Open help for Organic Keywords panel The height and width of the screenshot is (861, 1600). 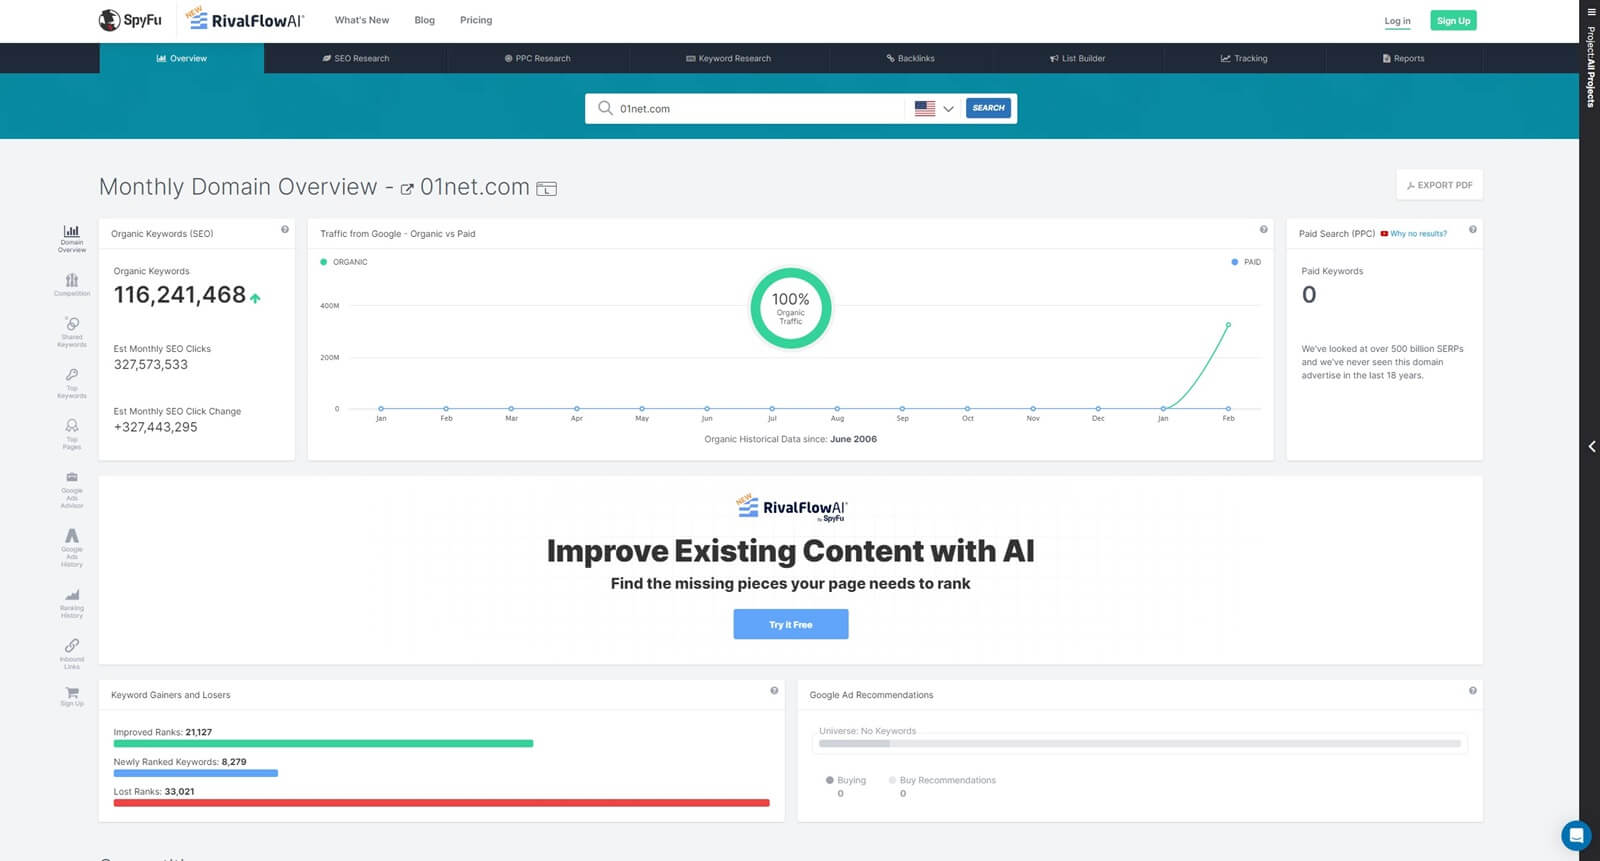click(x=285, y=230)
